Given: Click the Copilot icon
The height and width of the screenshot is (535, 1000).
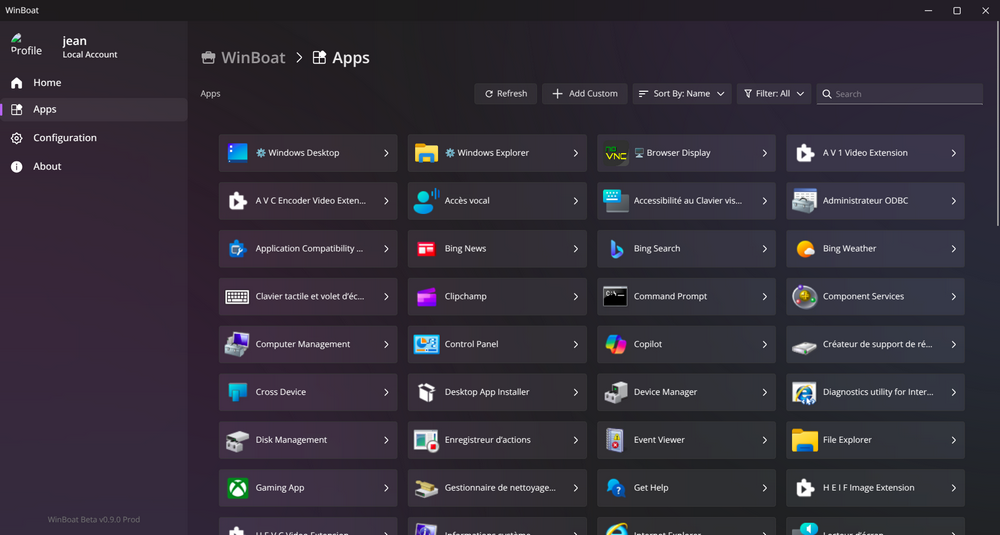Looking at the screenshot, I should pyautogui.click(x=615, y=344).
